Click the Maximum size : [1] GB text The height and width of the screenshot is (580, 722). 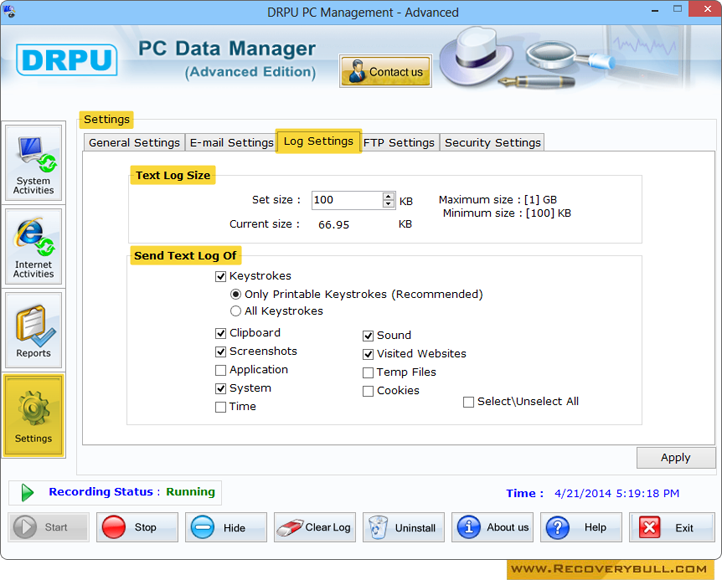point(497,200)
